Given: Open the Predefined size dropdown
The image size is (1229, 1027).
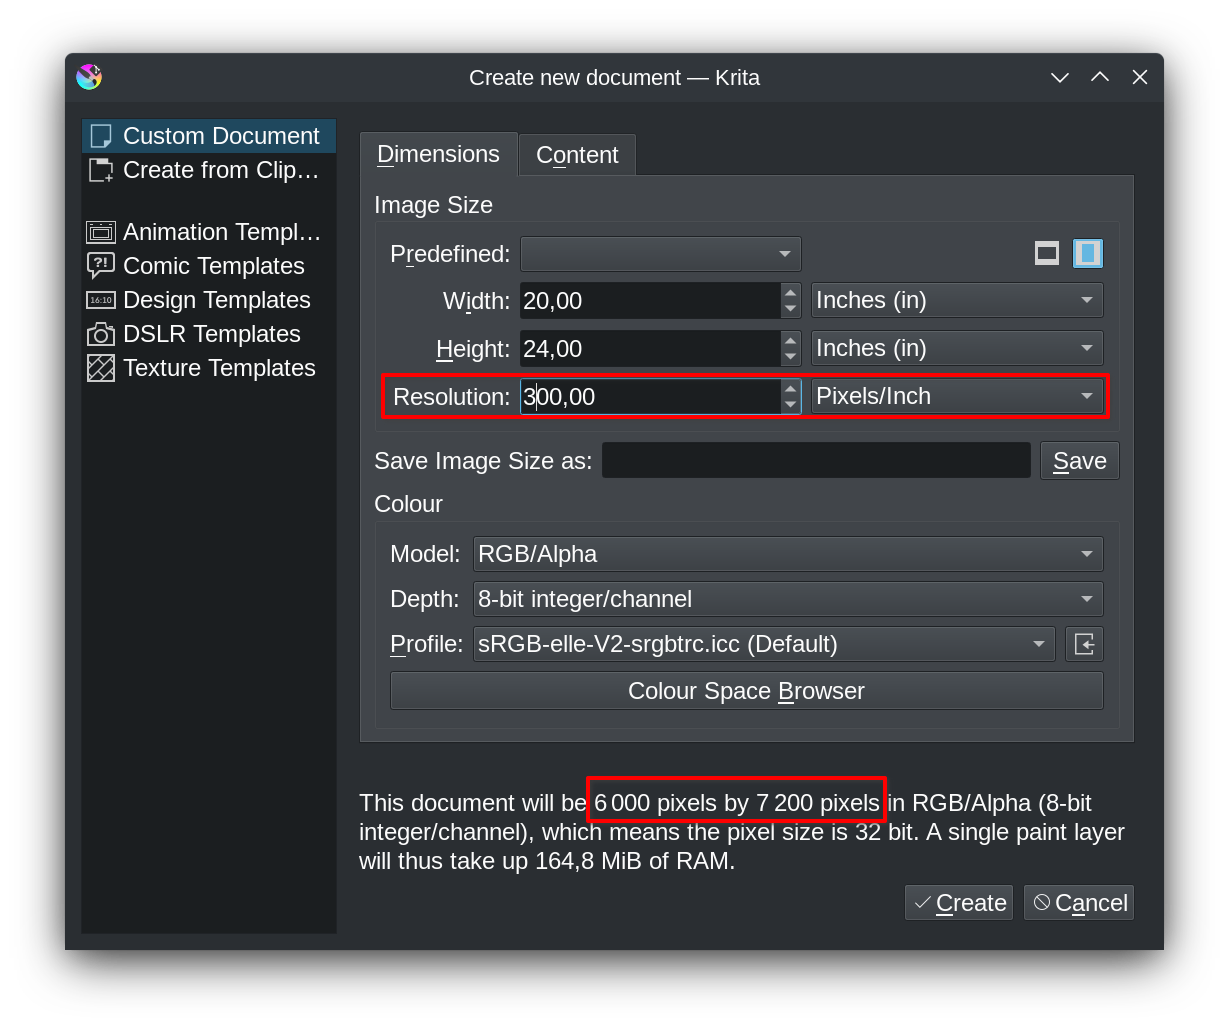Looking at the screenshot, I should [x=660, y=254].
